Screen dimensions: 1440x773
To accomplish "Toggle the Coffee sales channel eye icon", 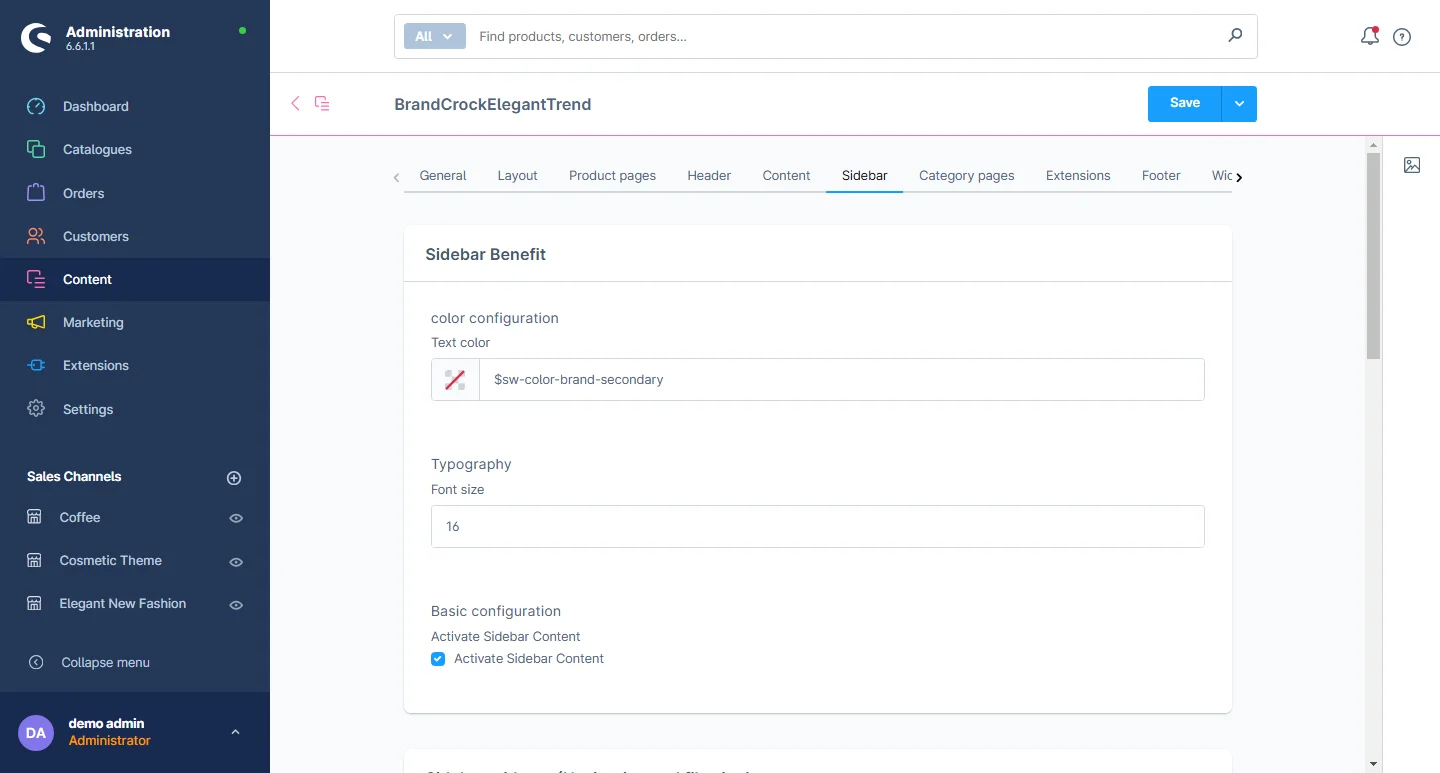I will pyautogui.click(x=236, y=518).
